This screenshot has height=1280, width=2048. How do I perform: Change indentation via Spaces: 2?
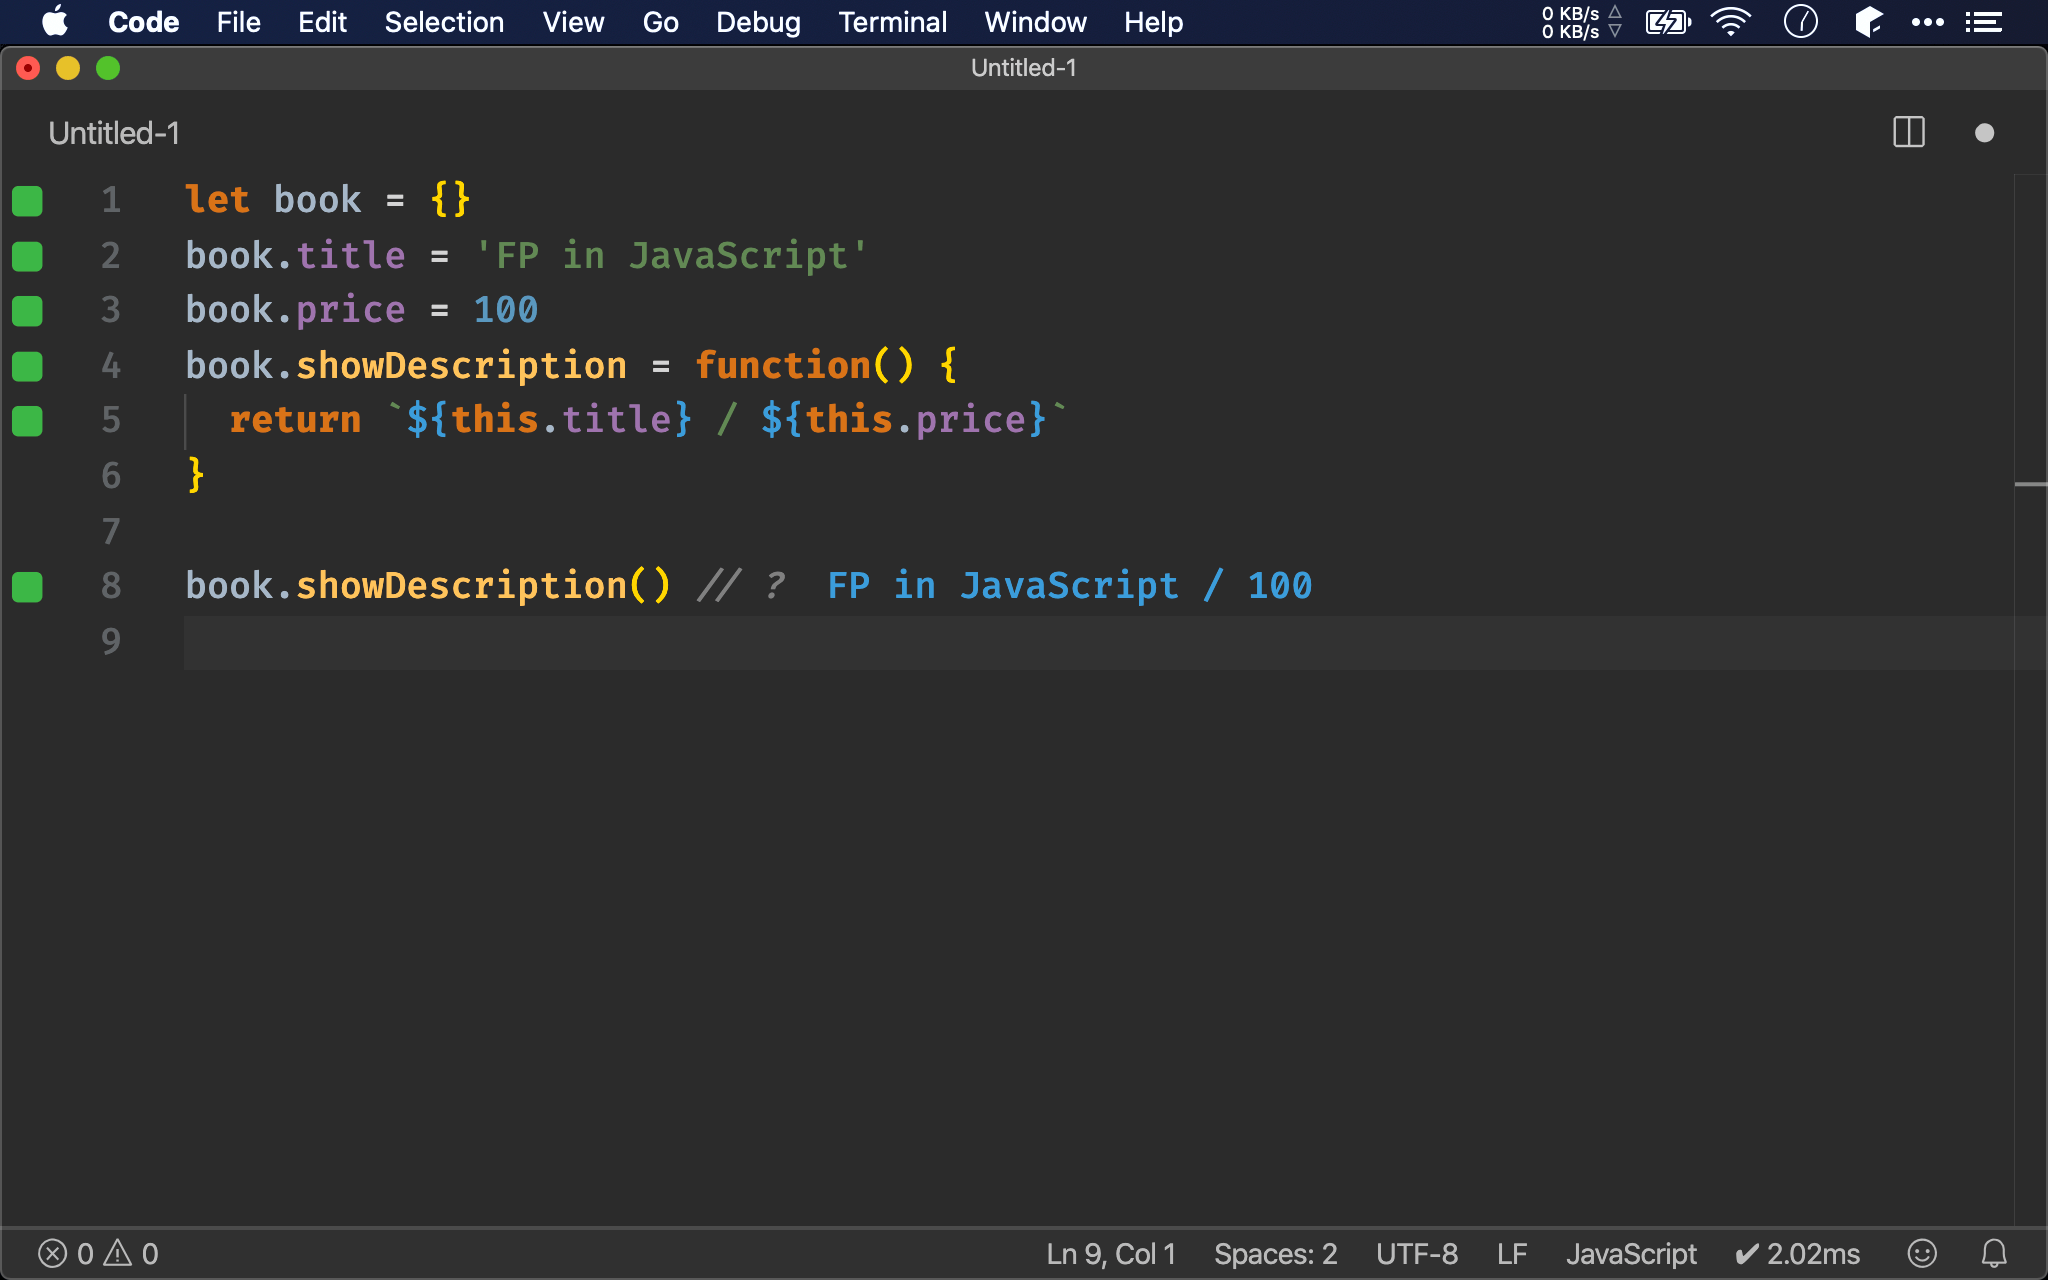(1275, 1253)
